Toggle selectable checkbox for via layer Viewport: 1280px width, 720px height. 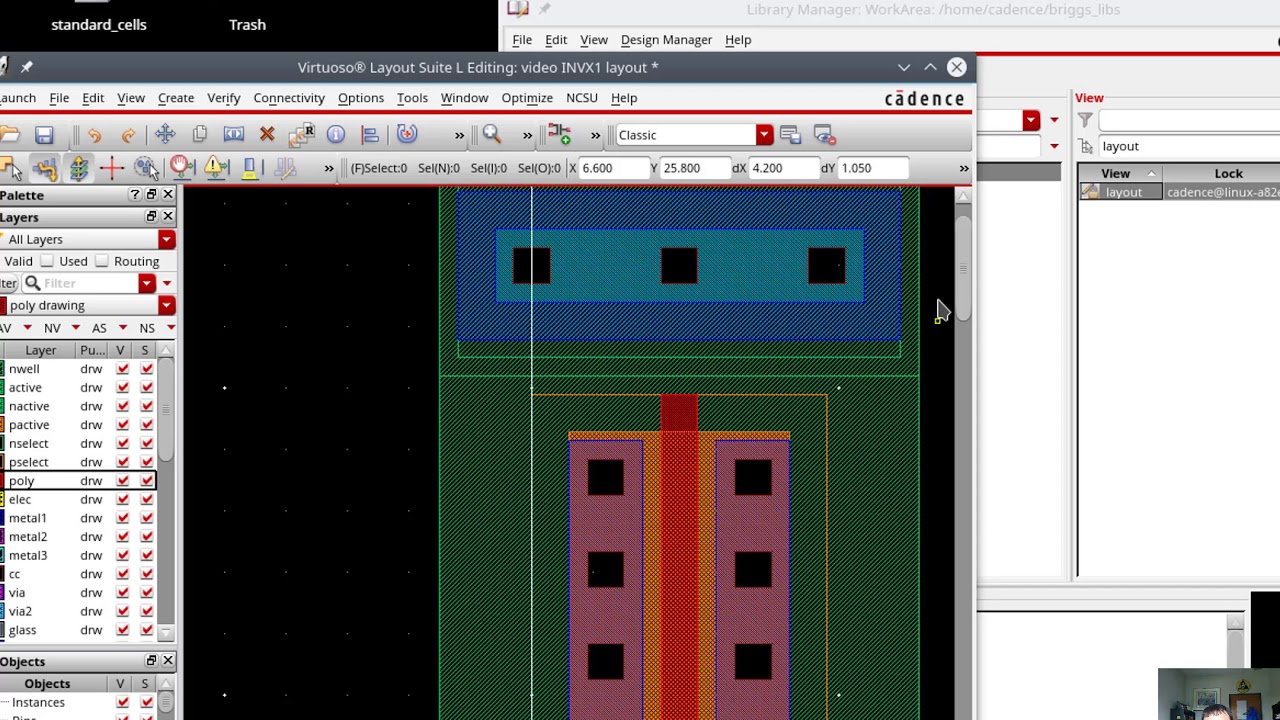(146, 593)
